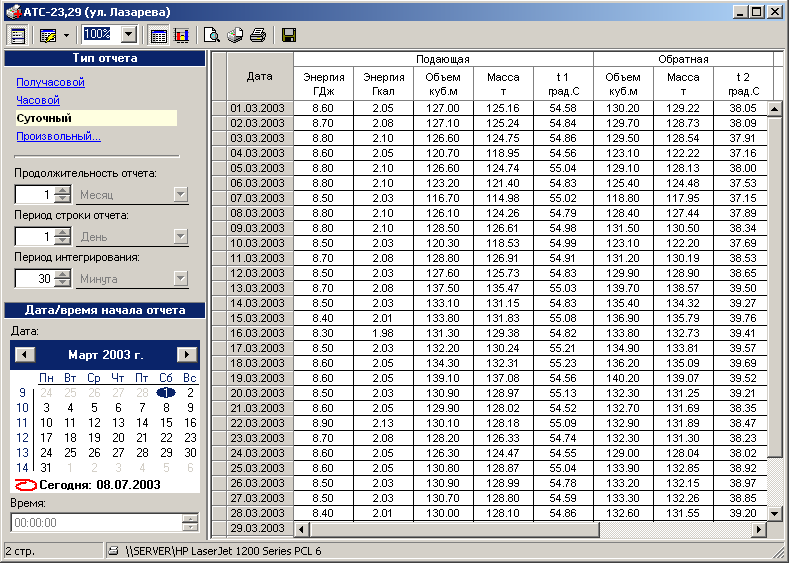Click the print icon

tap(258, 35)
